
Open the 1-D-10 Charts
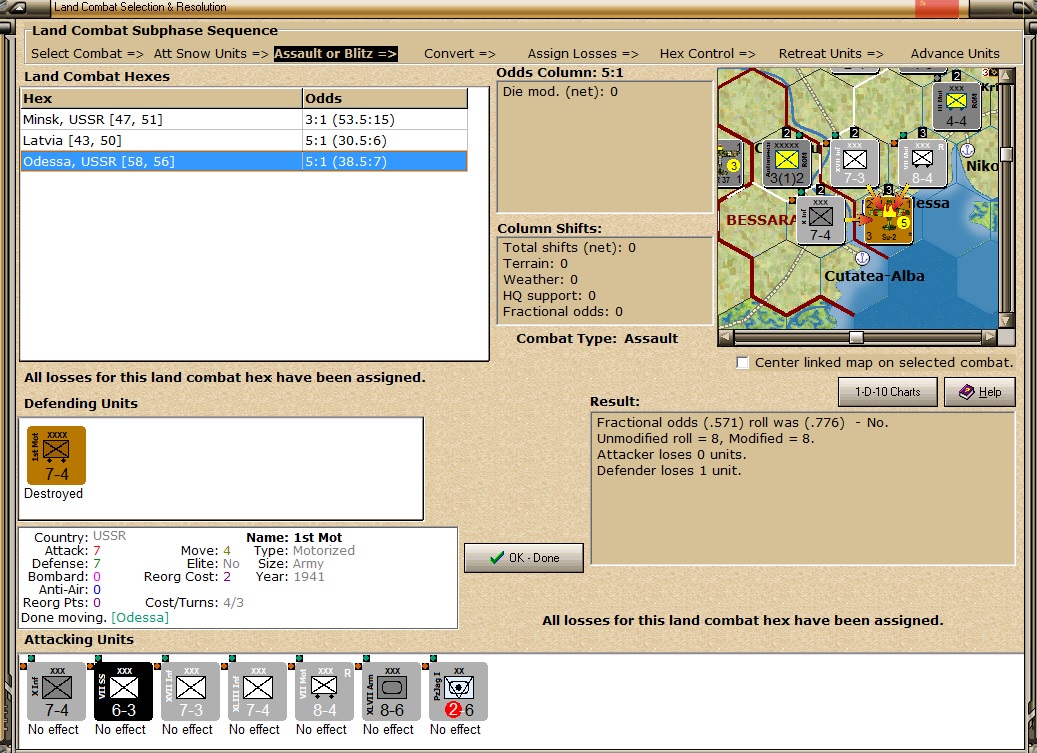pos(888,392)
